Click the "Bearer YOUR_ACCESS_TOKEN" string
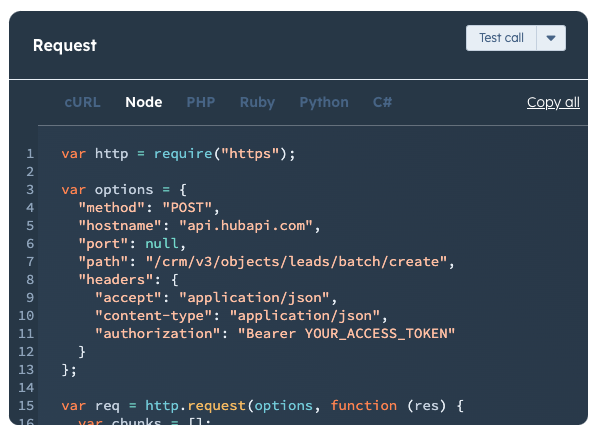Viewport: 600px width, 436px height. (x=346, y=334)
